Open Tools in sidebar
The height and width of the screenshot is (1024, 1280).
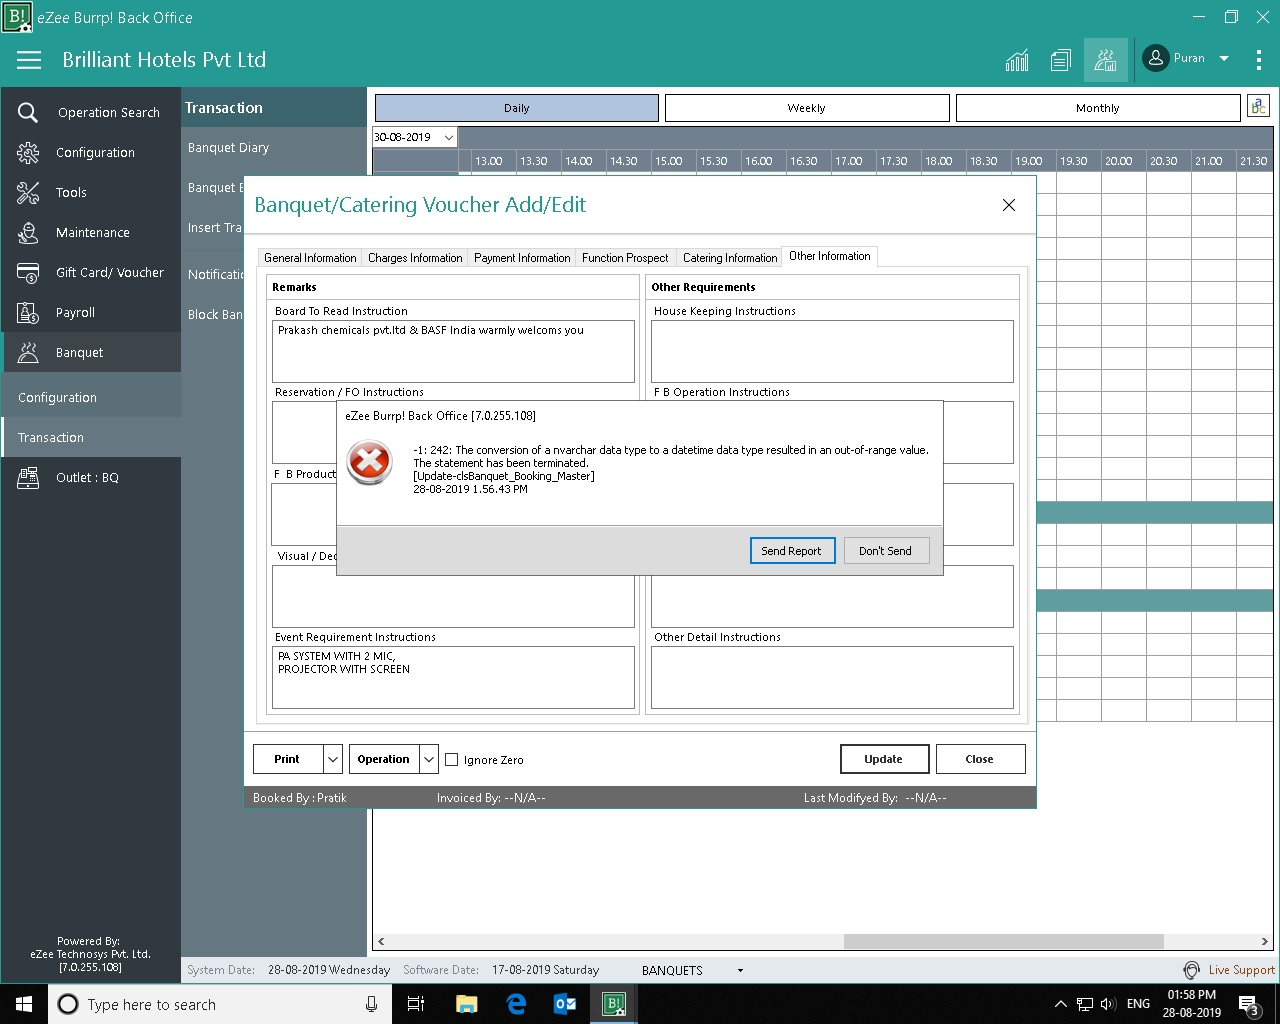[91, 192]
